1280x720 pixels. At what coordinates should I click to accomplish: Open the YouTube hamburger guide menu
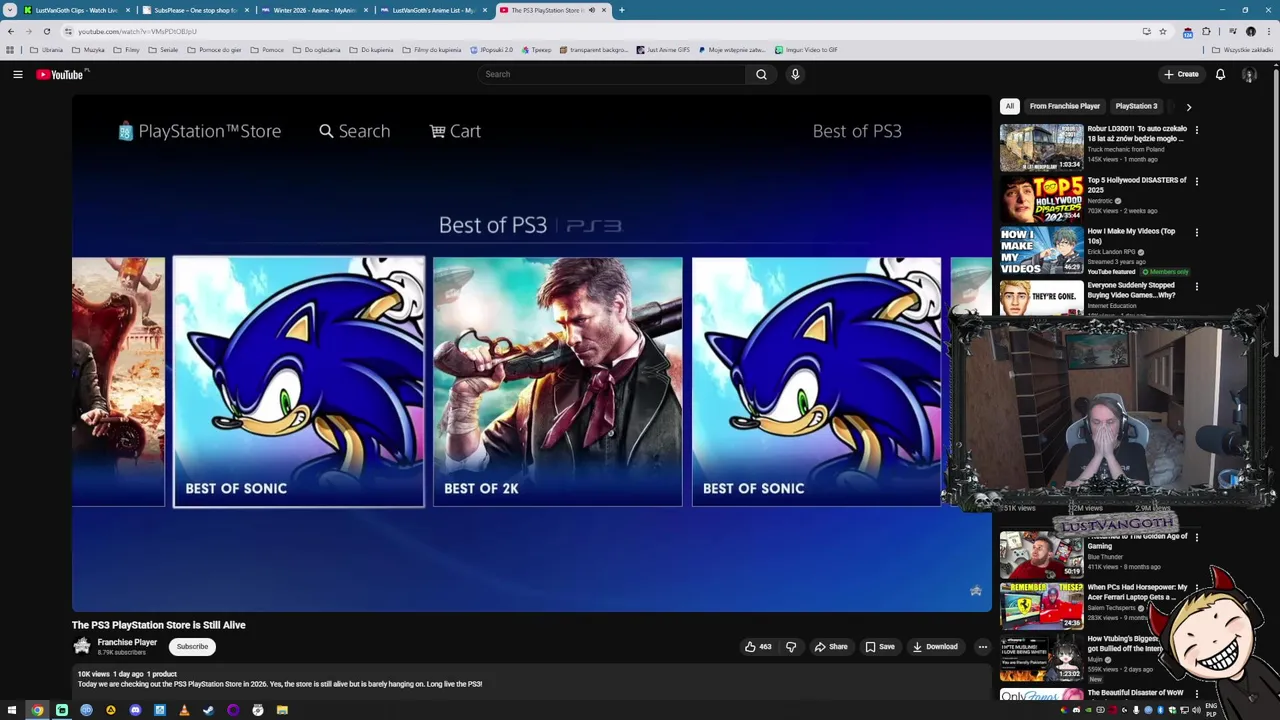tap(18, 74)
